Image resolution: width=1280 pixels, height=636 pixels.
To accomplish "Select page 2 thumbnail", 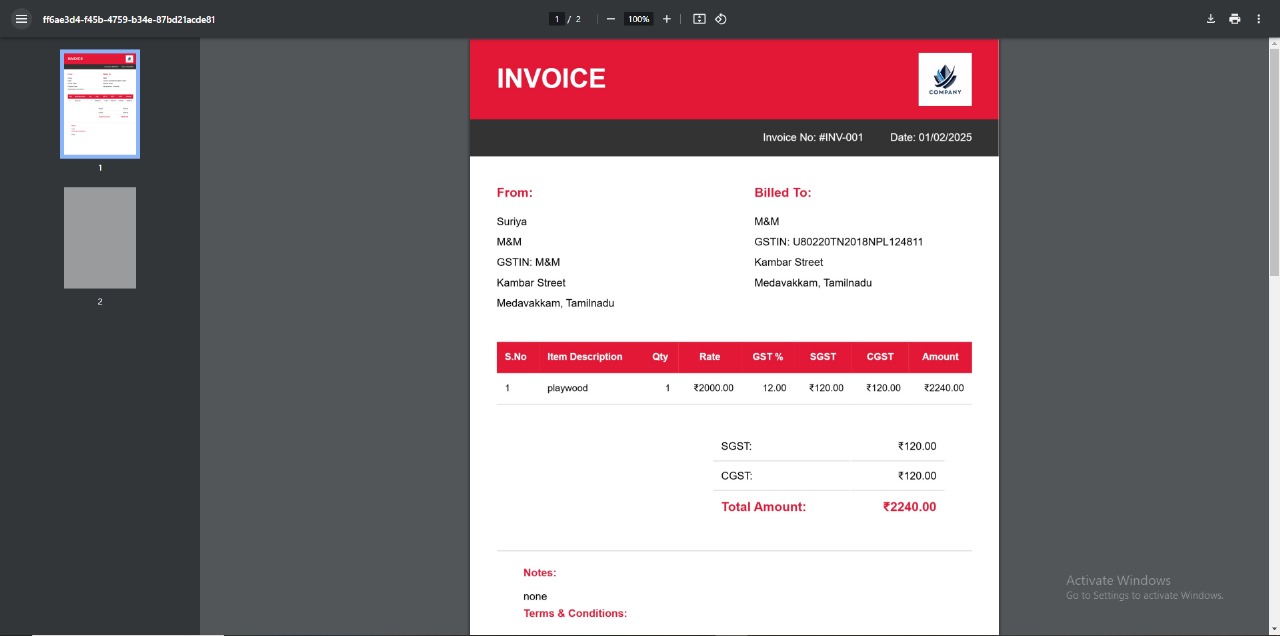I will (x=100, y=238).
